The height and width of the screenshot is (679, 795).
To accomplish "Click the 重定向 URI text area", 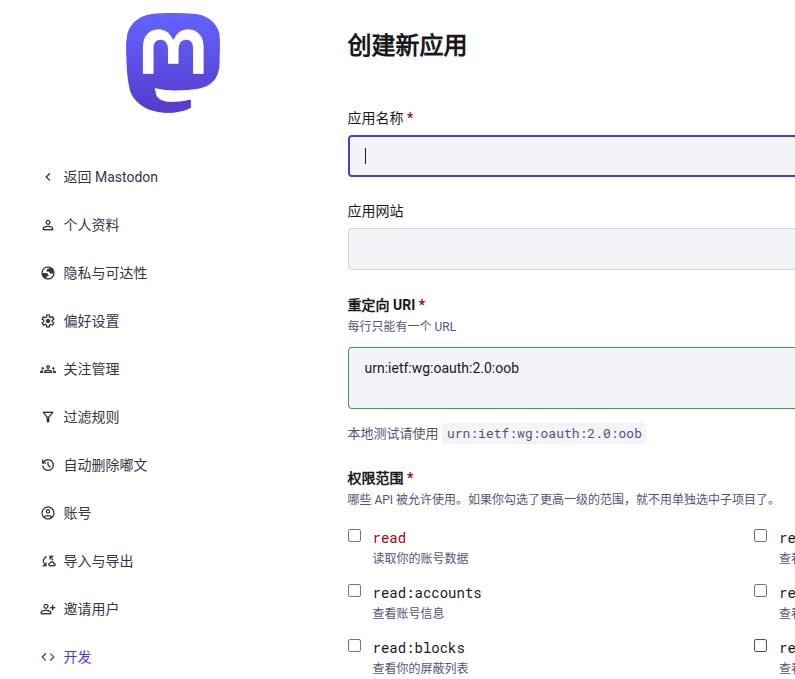I will pyautogui.click(x=571, y=377).
